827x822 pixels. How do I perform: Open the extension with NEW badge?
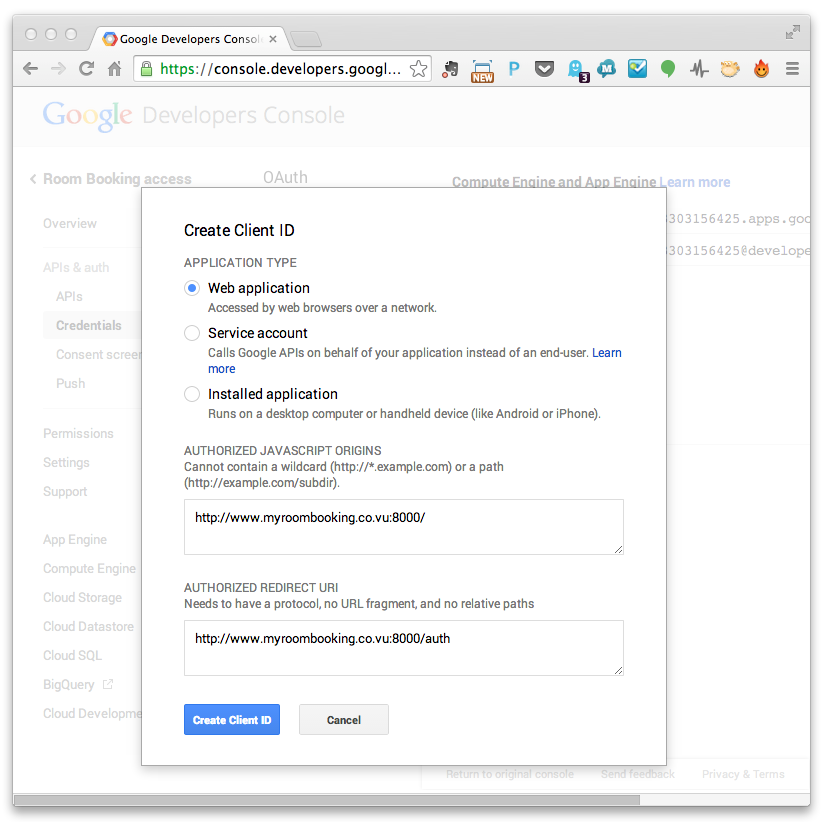coord(482,71)
